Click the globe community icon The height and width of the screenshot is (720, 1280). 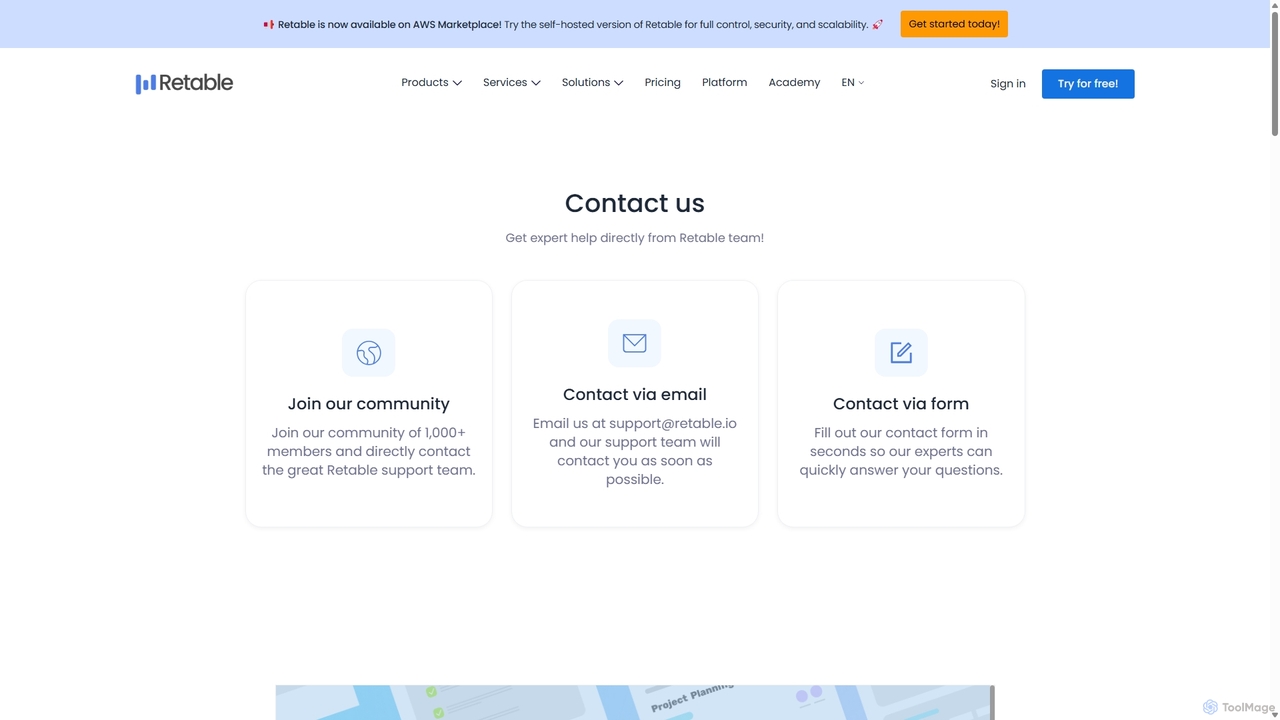[x=369, y=353]
